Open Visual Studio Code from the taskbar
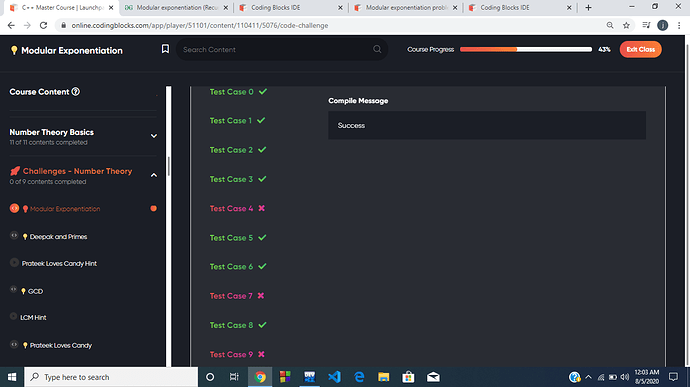This screenshot has height=387, width=690. coord(334,377)
